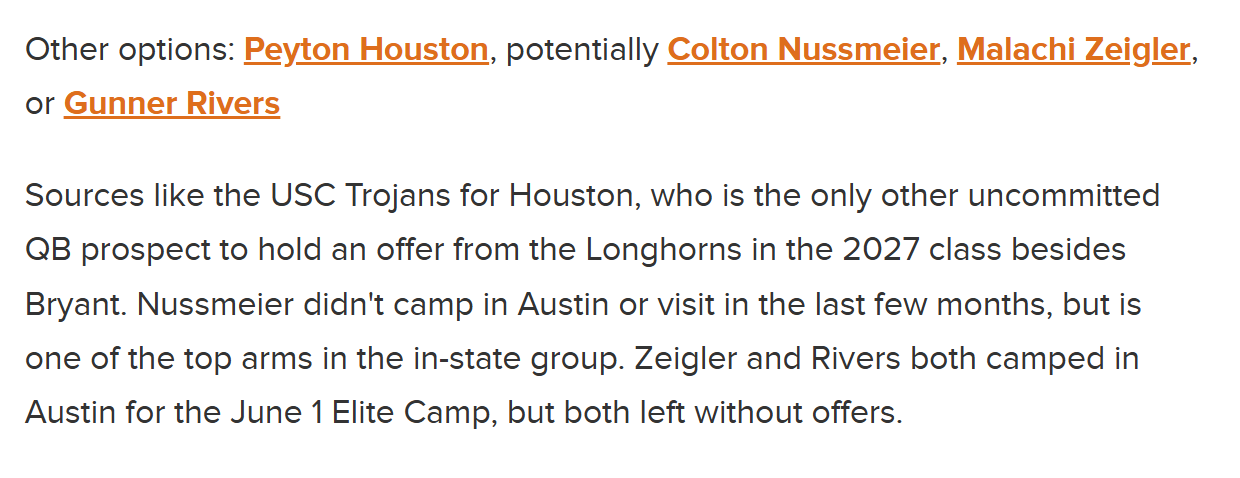Follow the Malachi Zeigler link
The height and width of the screenshot is (478, 1240).
click(1074, 50)
